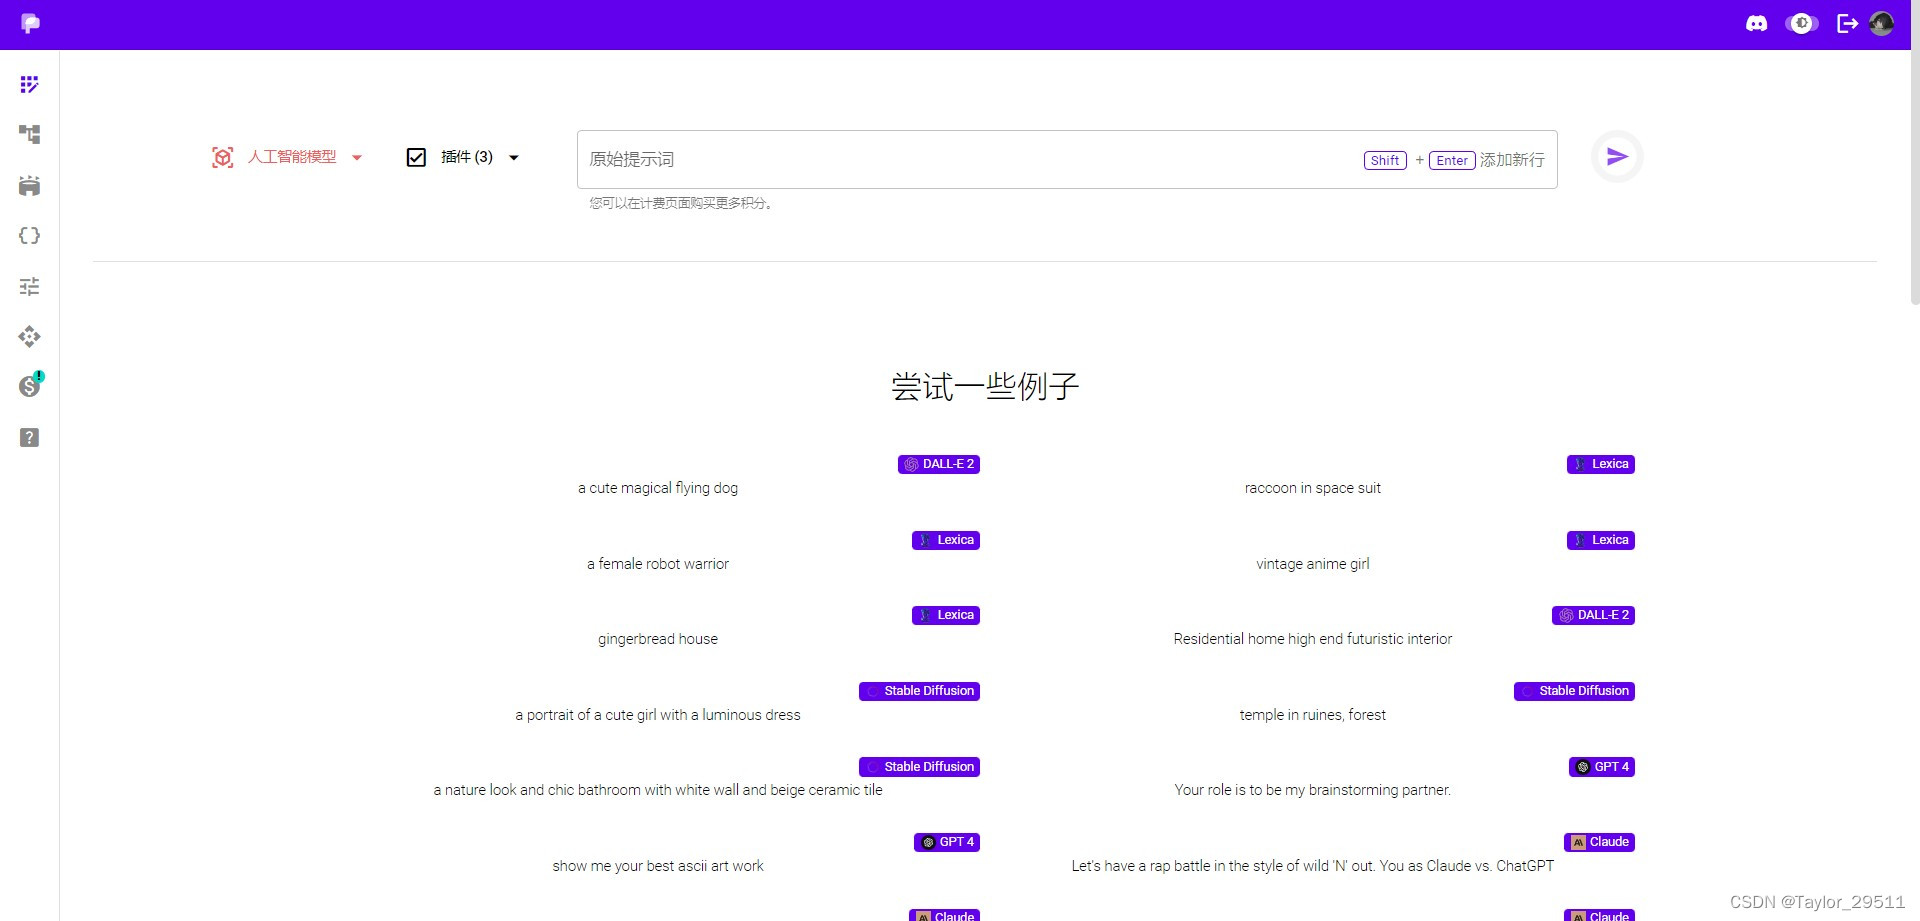Select the Lexica tag above female robot warrior
Image resolution: width=1920 pixels, height=921 pixels.
(x=946, y=540)
